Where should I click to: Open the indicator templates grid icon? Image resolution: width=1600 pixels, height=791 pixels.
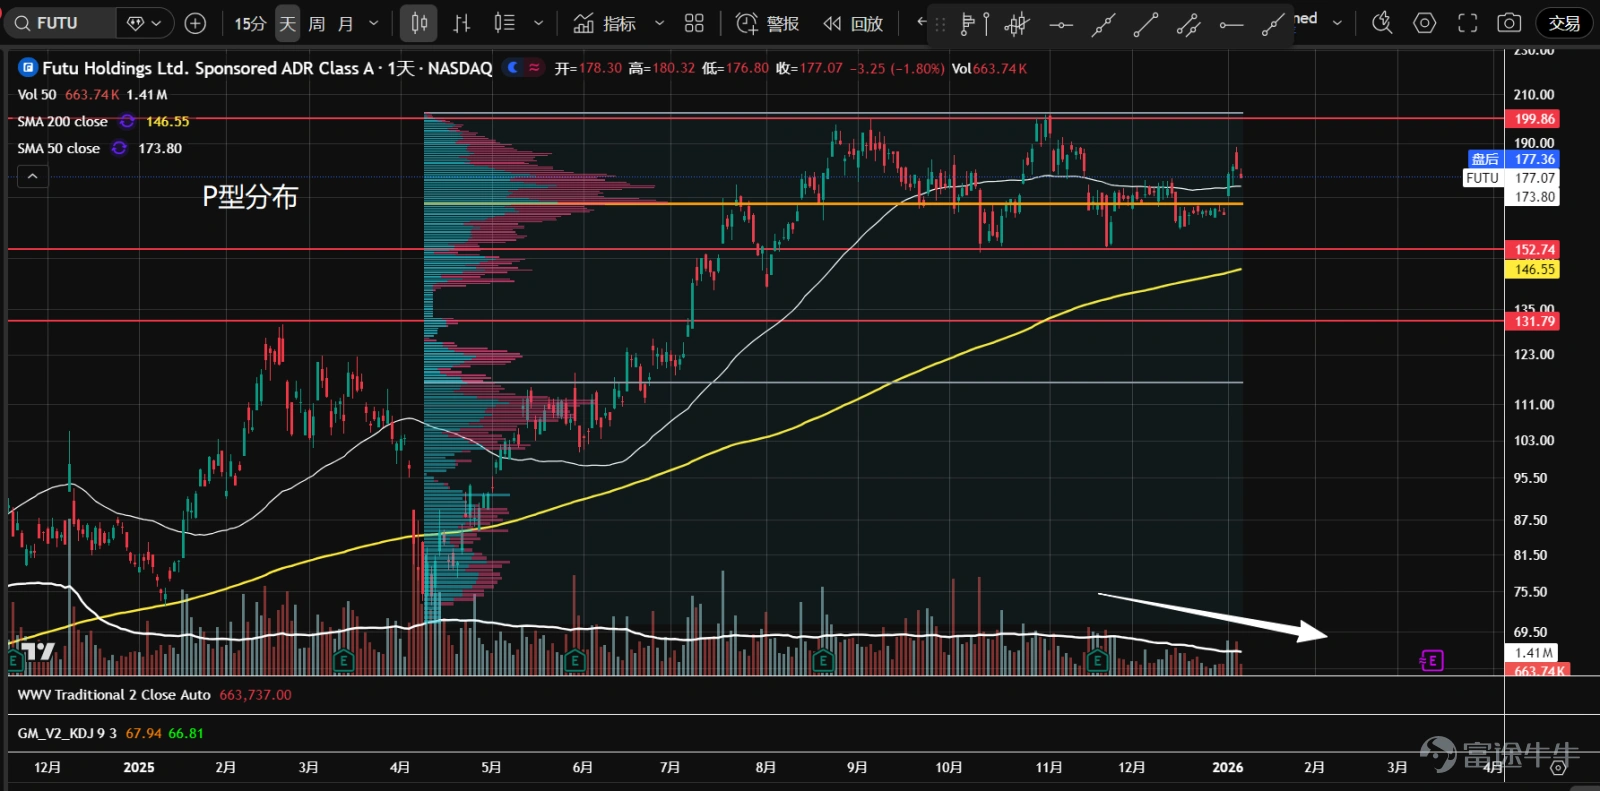click(x=694, y=23)
